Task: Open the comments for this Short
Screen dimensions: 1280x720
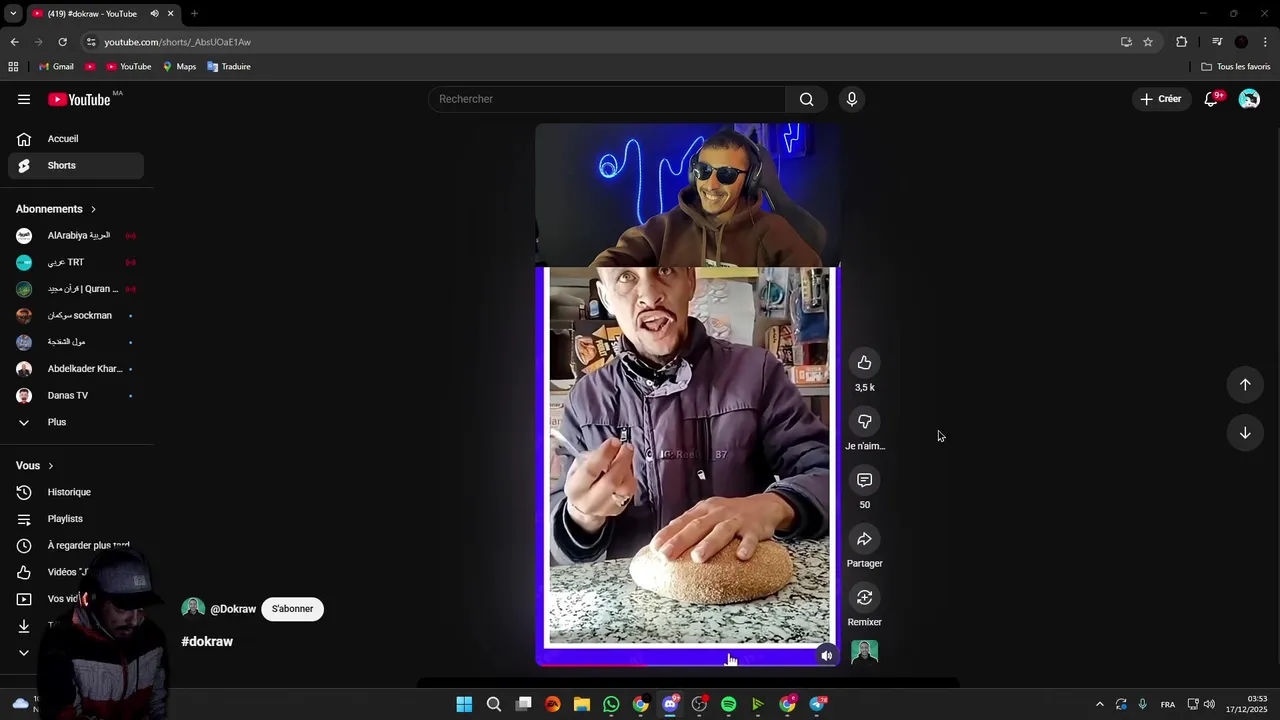Action: click(x=865, y=480)
